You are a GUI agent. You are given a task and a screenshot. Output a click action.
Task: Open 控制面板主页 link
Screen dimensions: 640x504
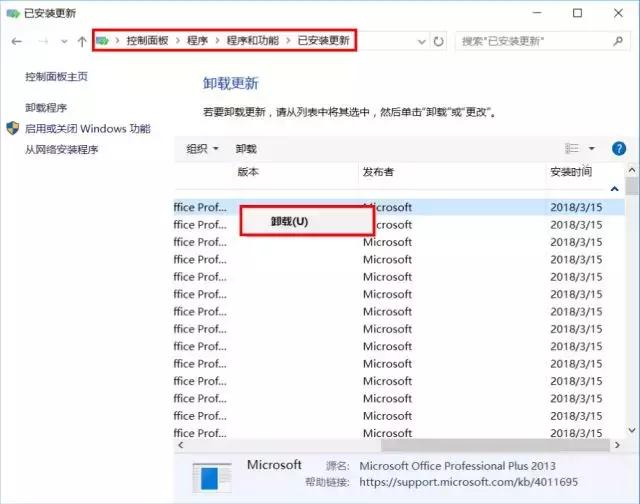click(56, 76)
